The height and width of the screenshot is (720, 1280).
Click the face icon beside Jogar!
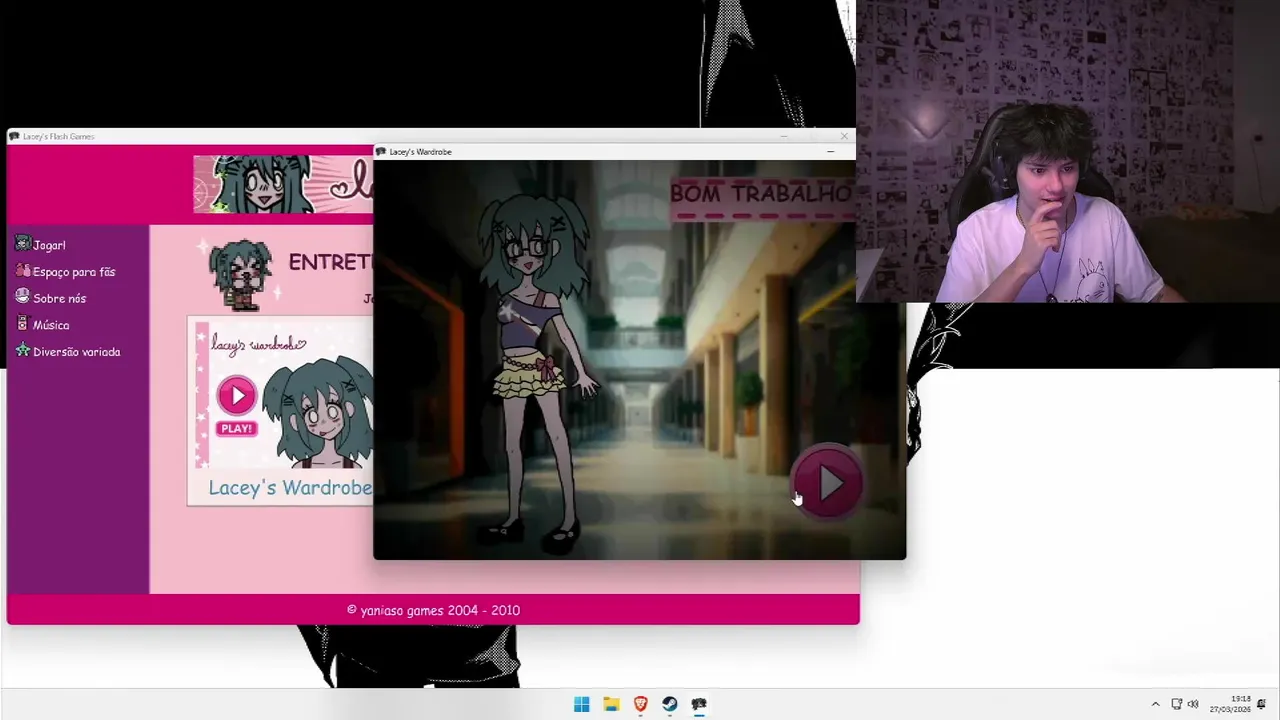[x=23, y=243]
